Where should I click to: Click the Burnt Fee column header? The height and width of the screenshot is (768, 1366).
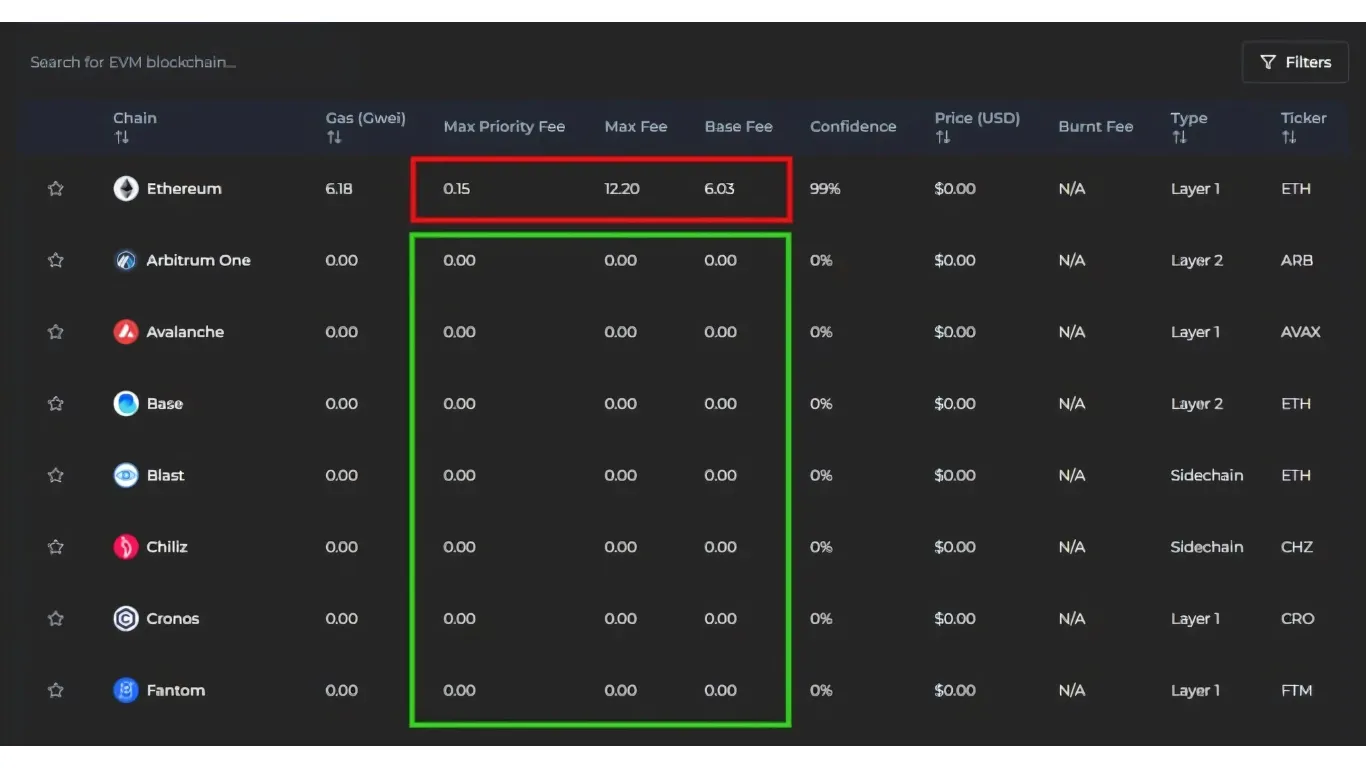[1096, 127]
